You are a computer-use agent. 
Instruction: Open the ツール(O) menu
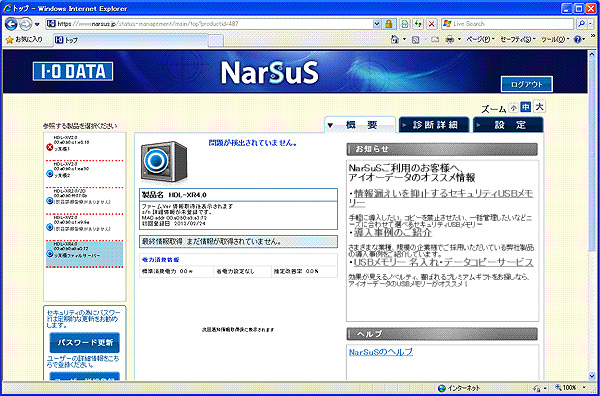coord(555,39)
